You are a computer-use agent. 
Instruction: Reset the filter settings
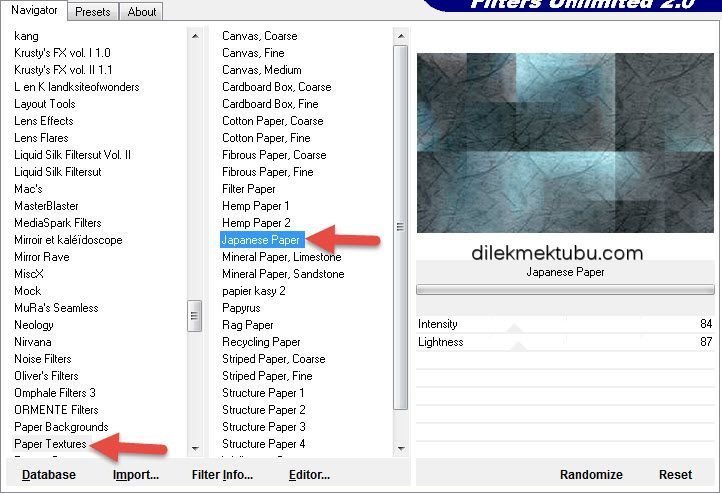(x=675, y=475)
